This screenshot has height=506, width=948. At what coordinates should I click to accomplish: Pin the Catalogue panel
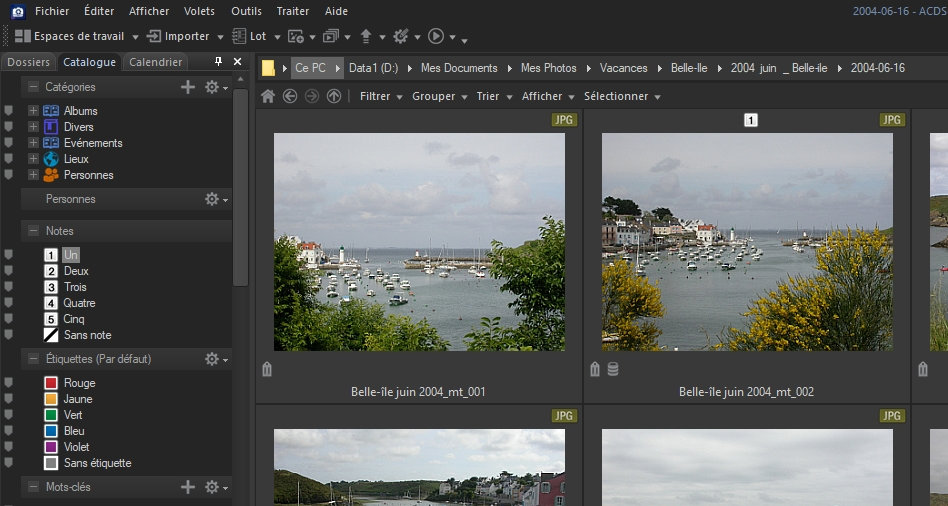pyautogui.click(x=219, y=62)
